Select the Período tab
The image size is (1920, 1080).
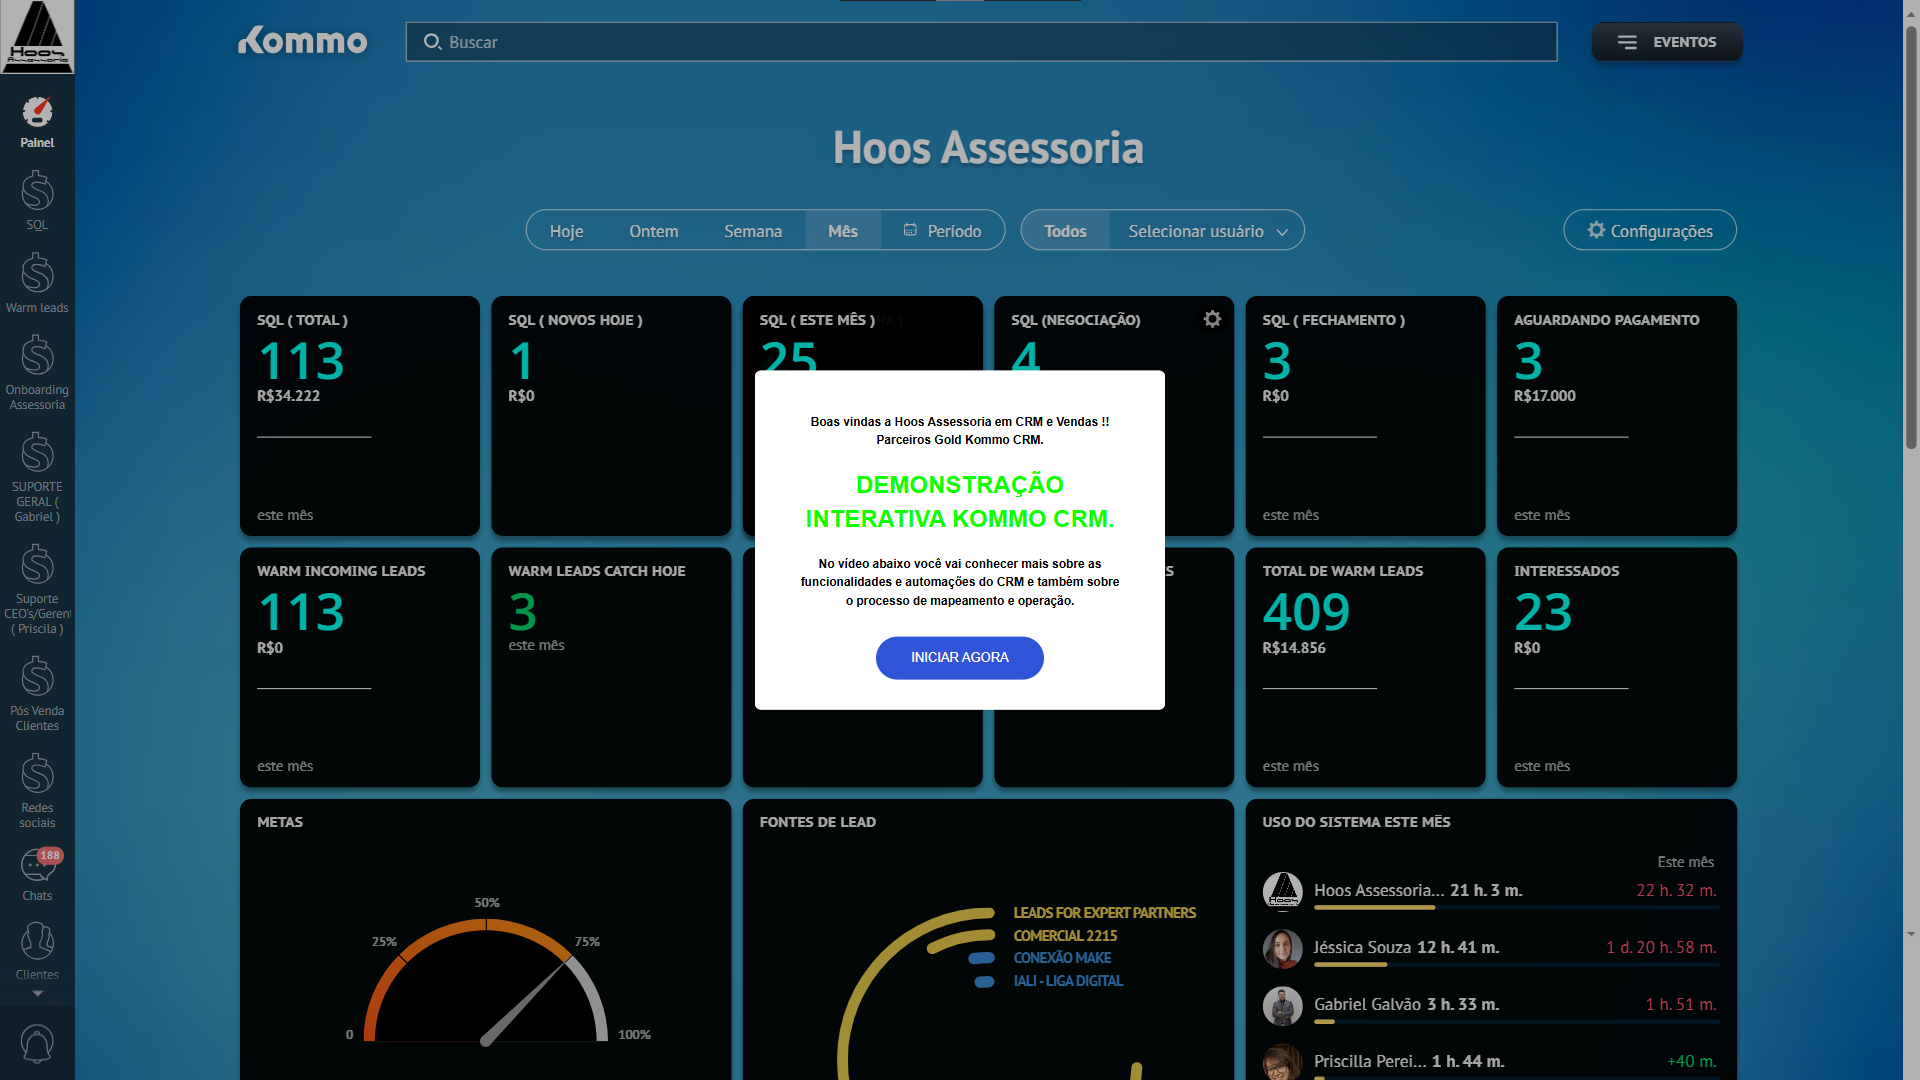942,231
